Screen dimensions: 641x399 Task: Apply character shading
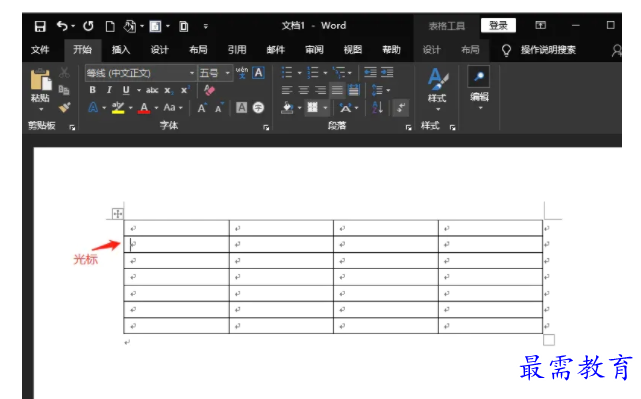[242, 108]
